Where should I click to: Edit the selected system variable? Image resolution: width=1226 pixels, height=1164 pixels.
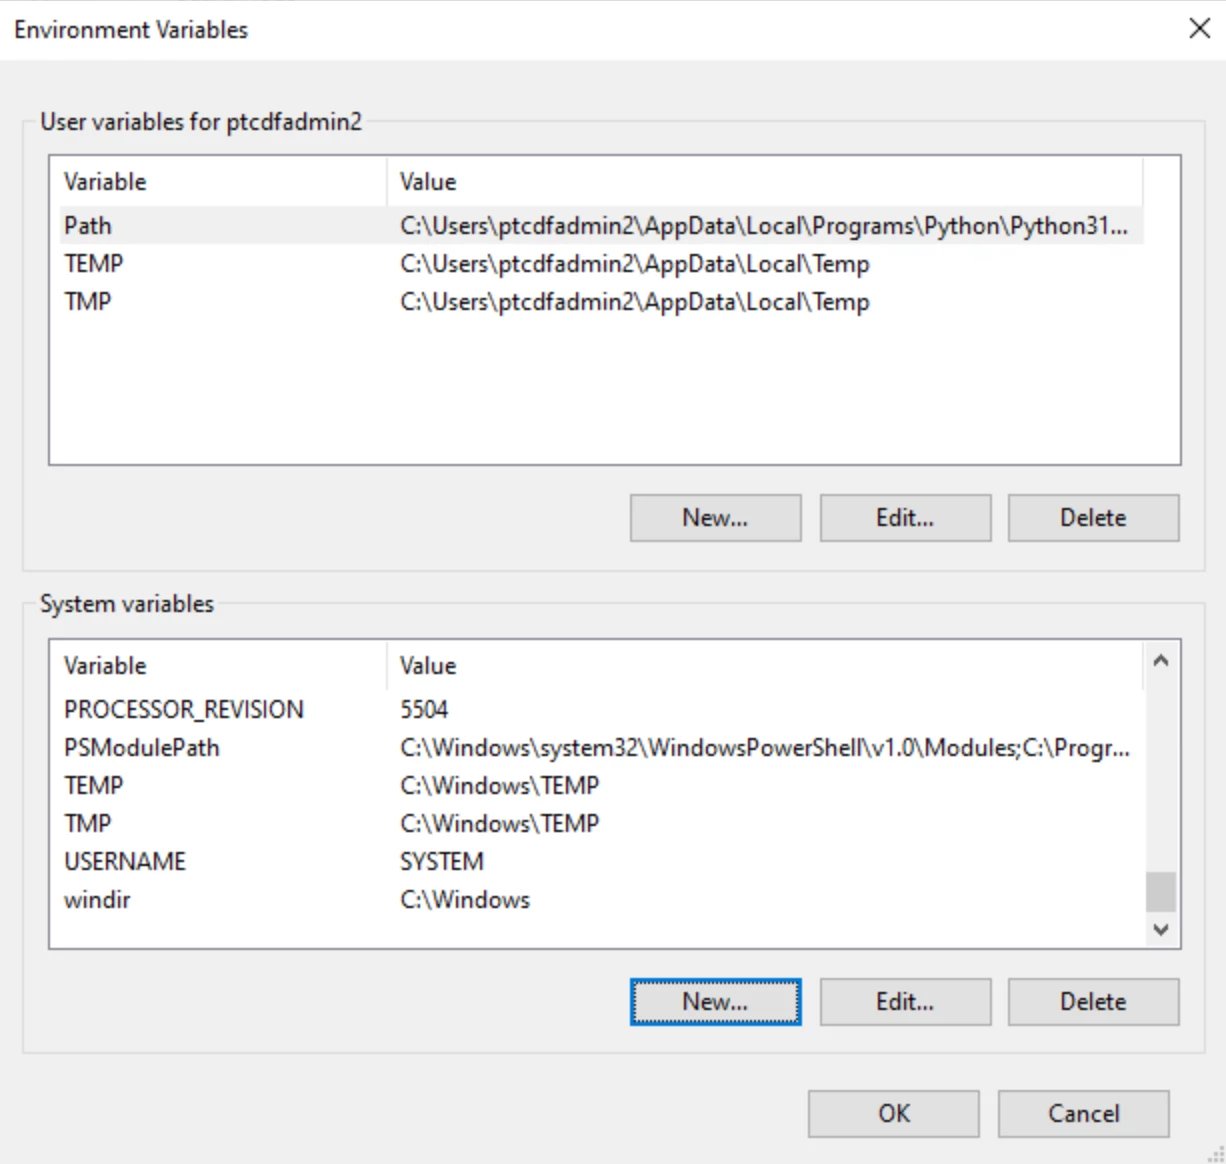[905, 1002]
